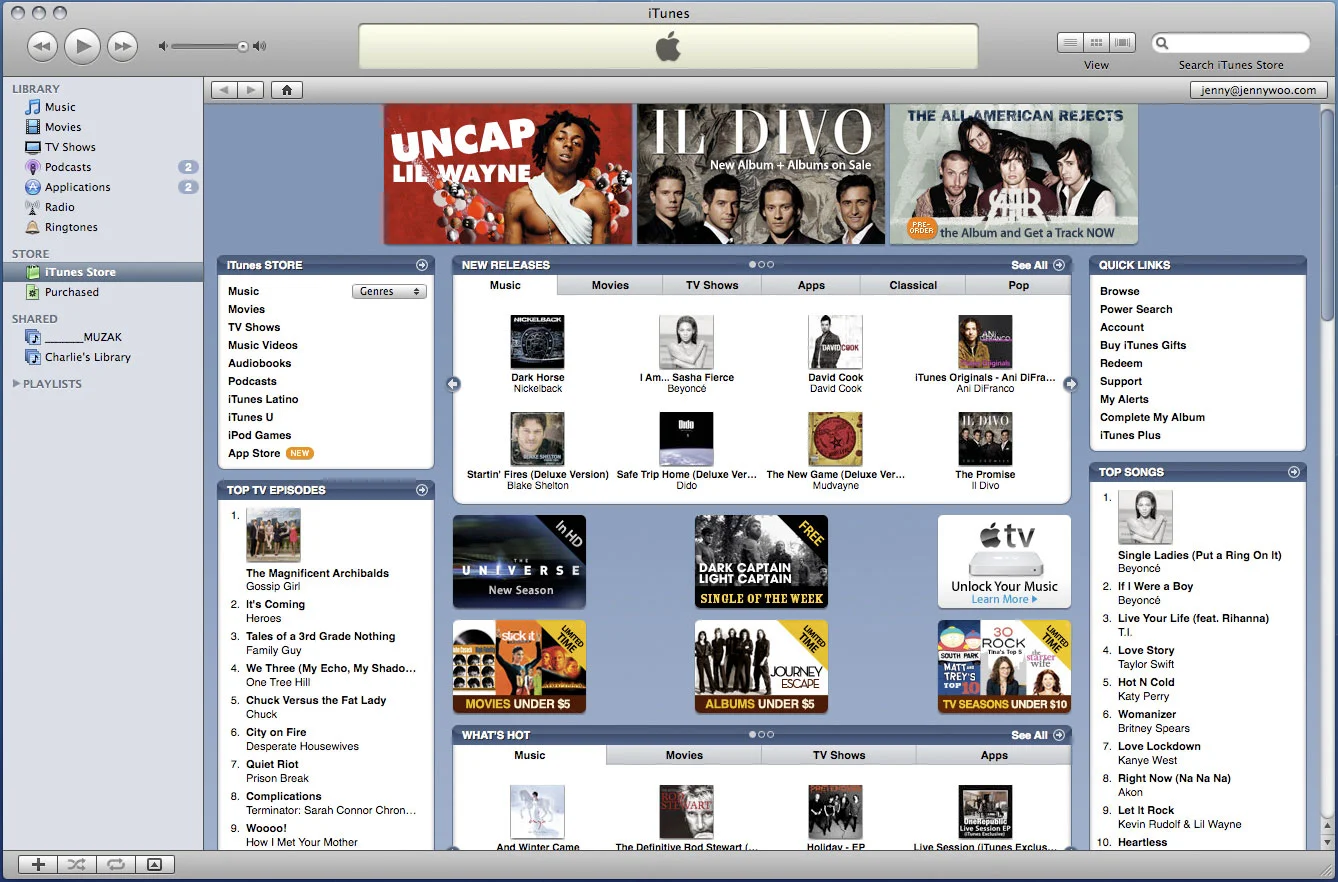Adjust the volume slider
Screen dimensions: 1338x882
point(210,46)
